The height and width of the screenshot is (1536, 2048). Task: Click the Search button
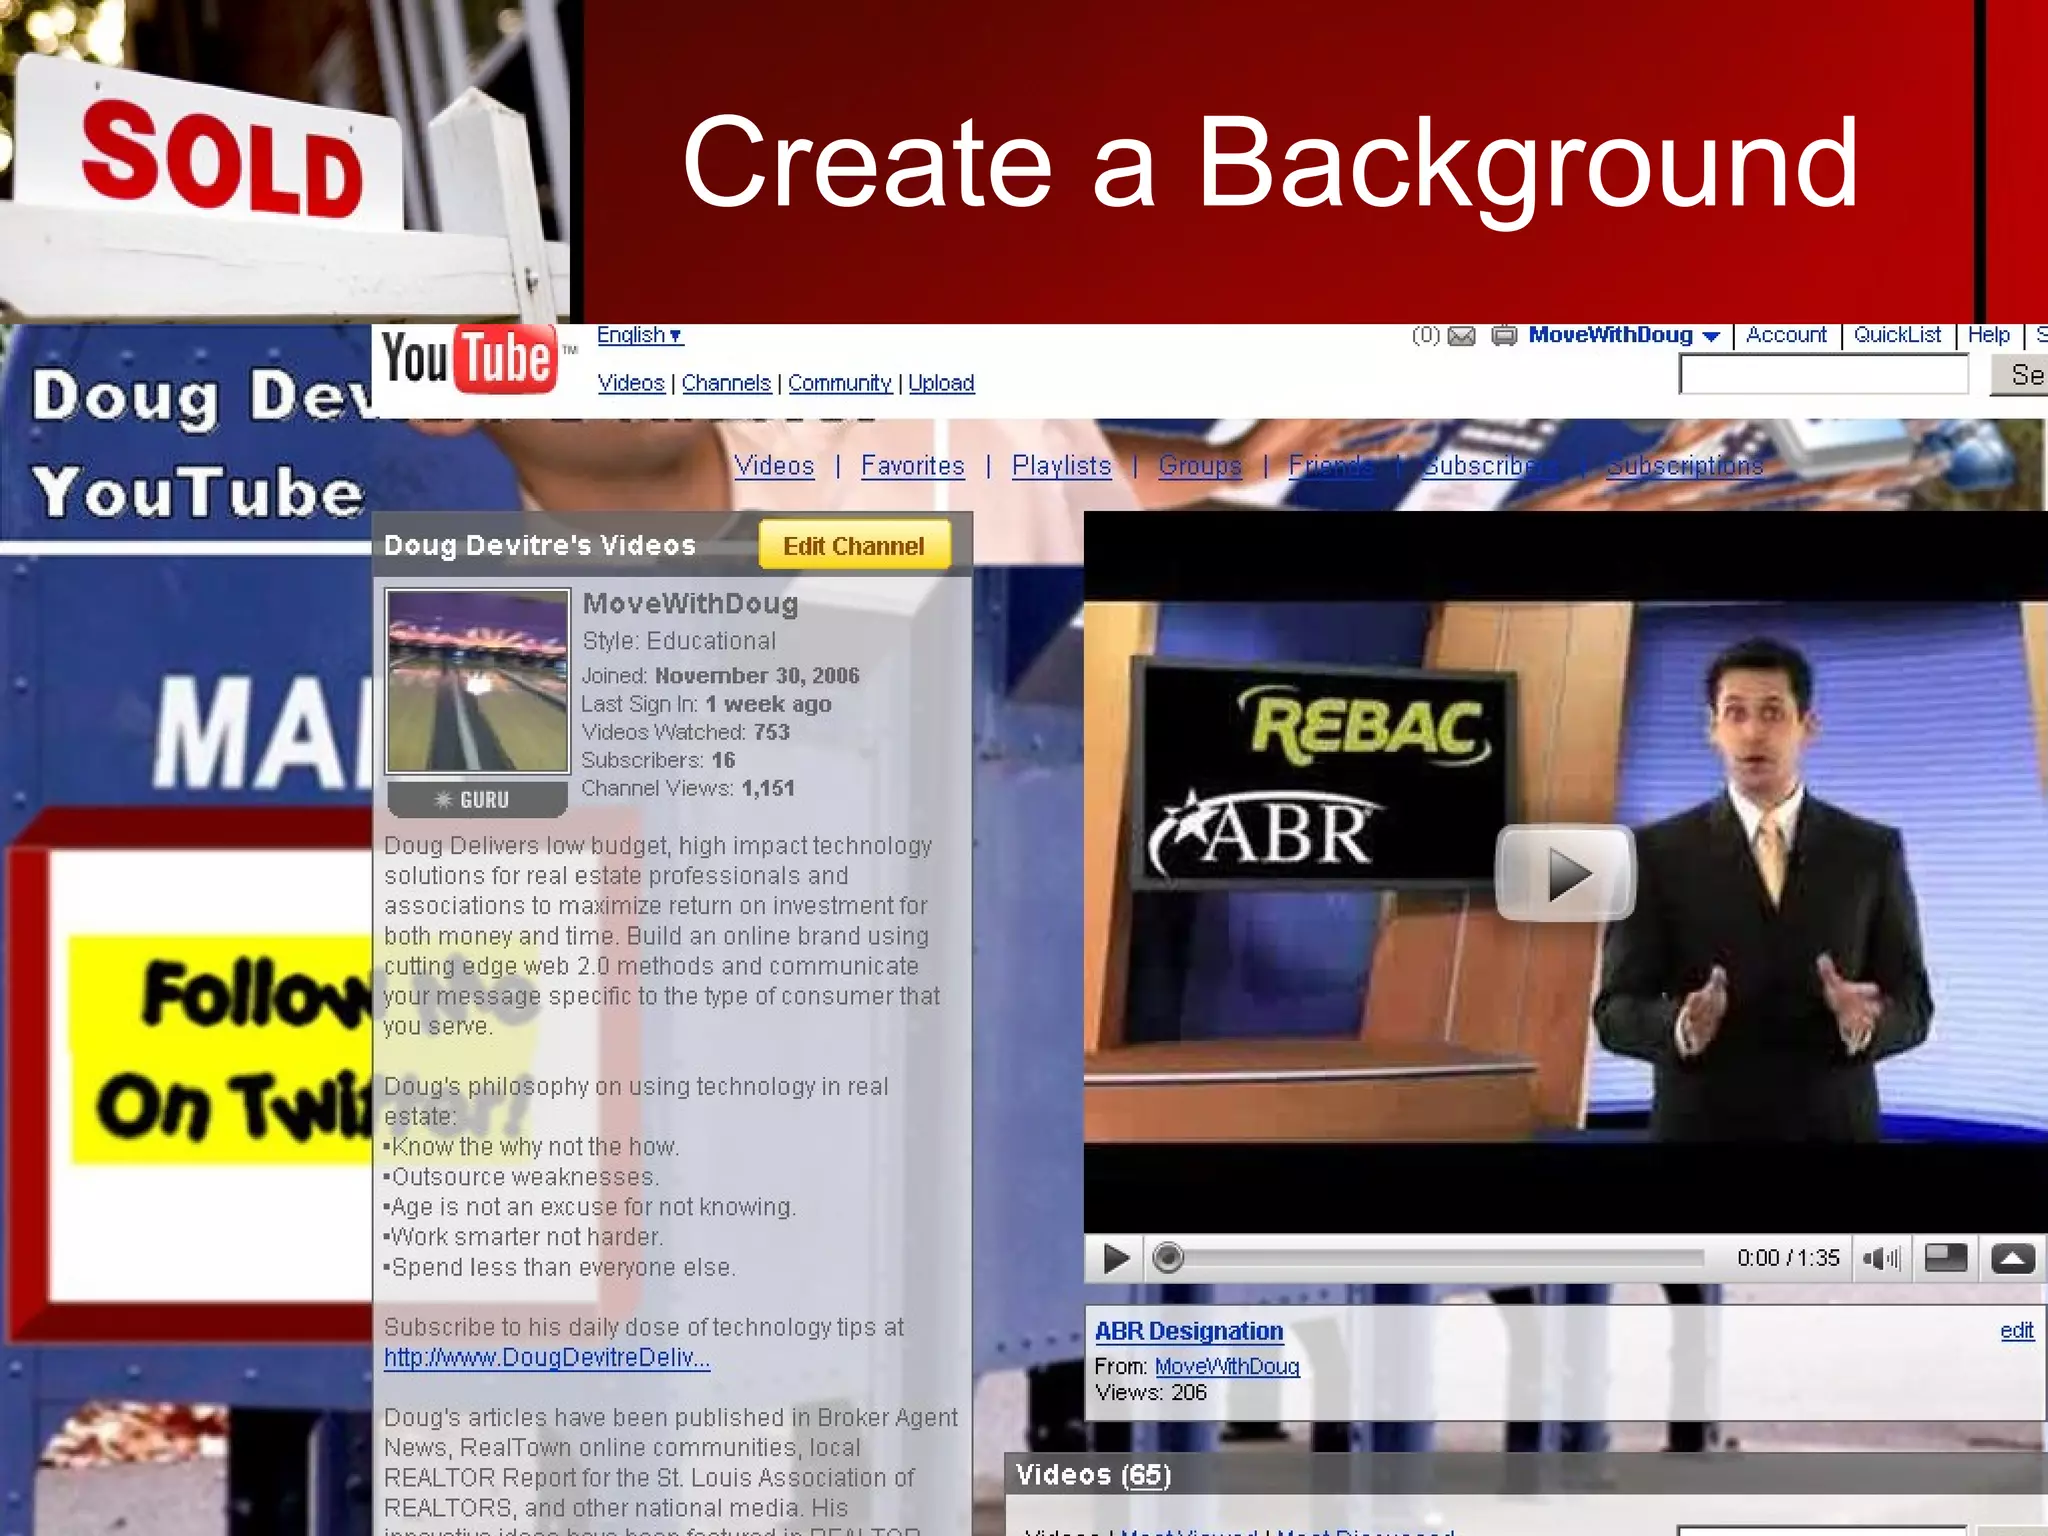(2019, 375)
